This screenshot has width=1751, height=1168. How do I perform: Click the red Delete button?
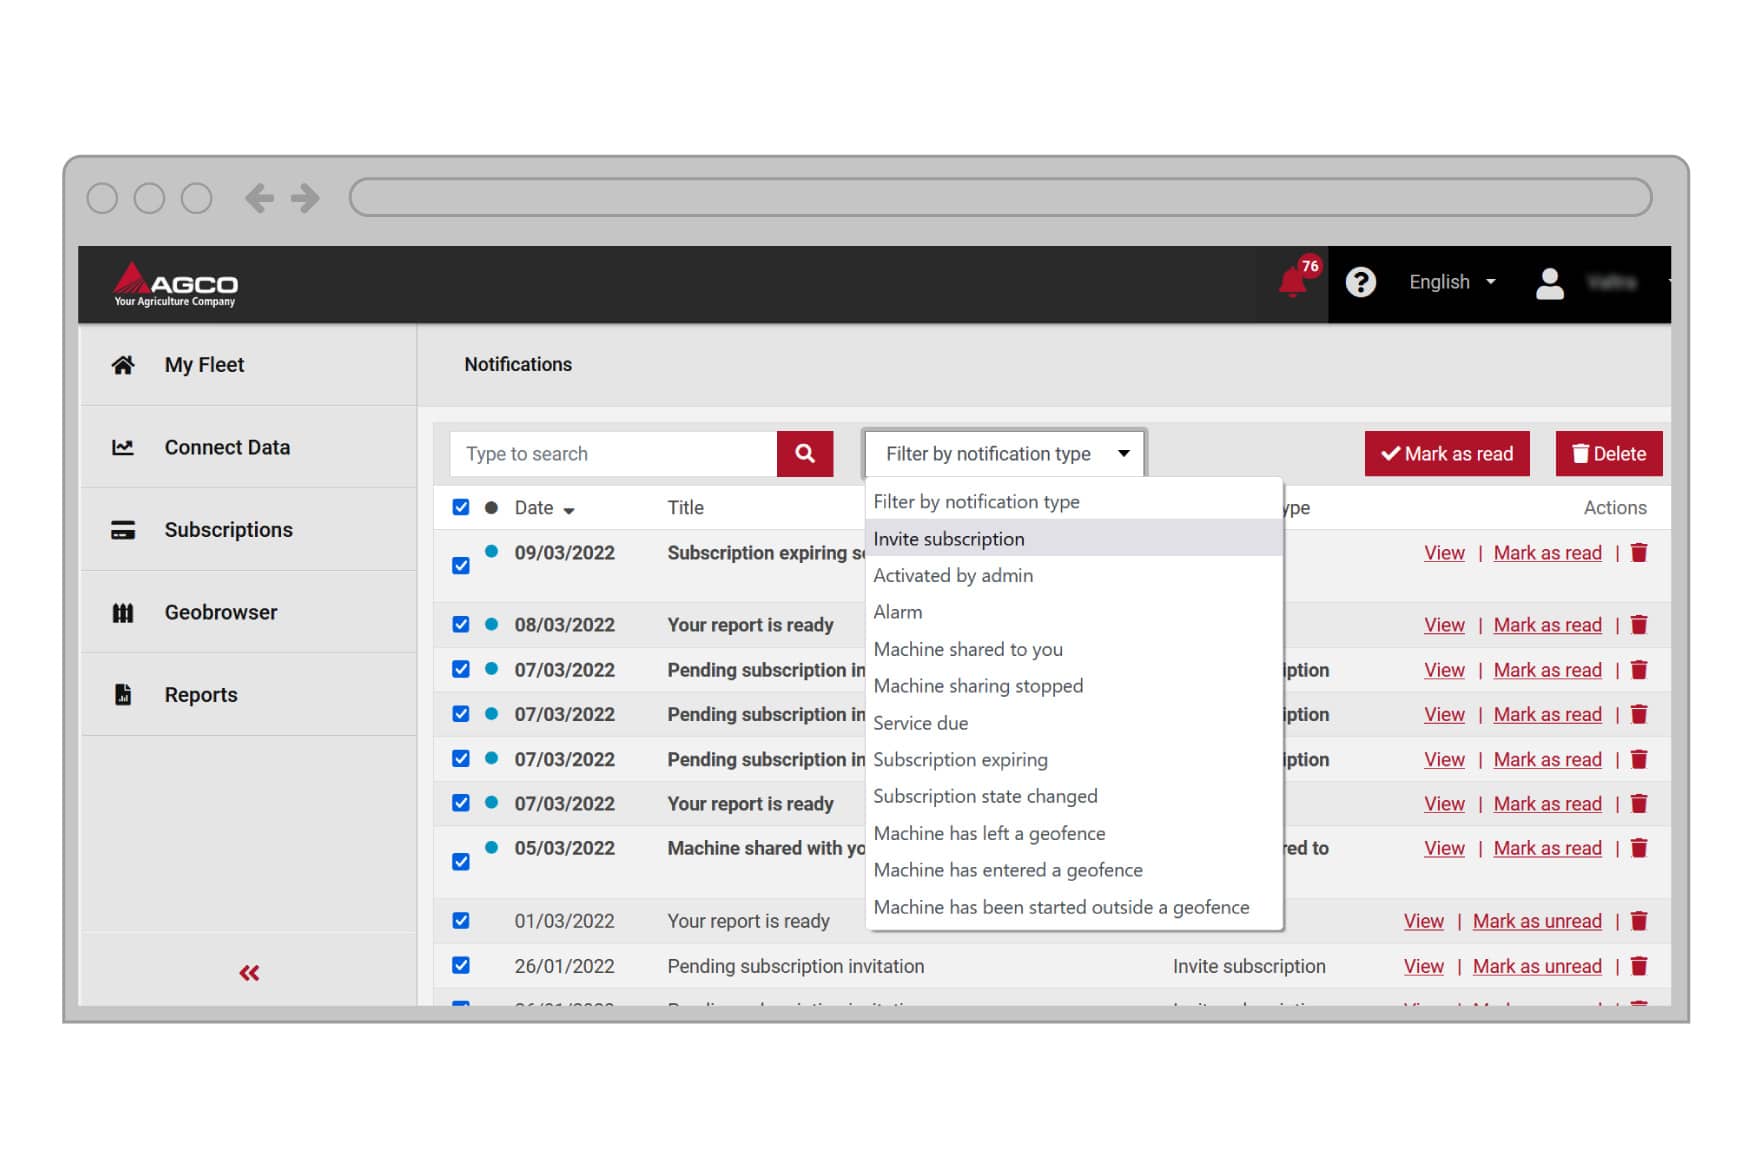coord(1609,454)
